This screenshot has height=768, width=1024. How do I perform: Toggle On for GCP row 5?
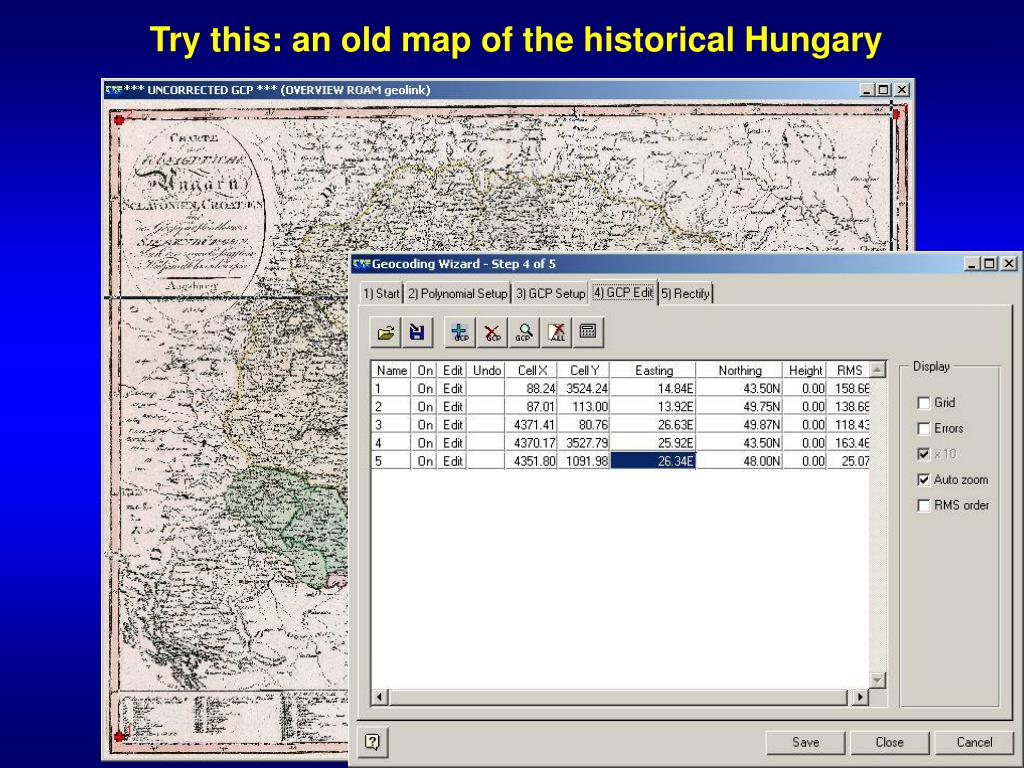pyautogui.click(x=424, y=461)
